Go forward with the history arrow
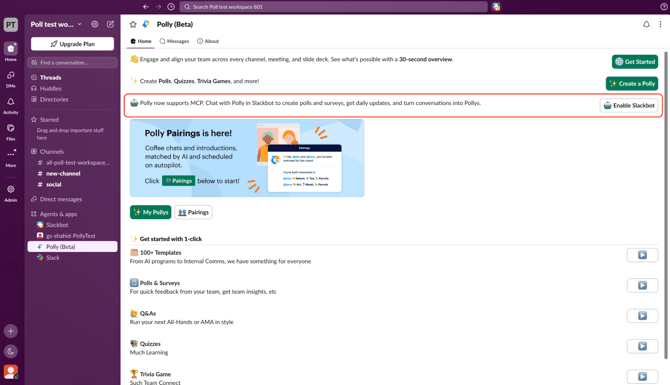 [158, 6]
